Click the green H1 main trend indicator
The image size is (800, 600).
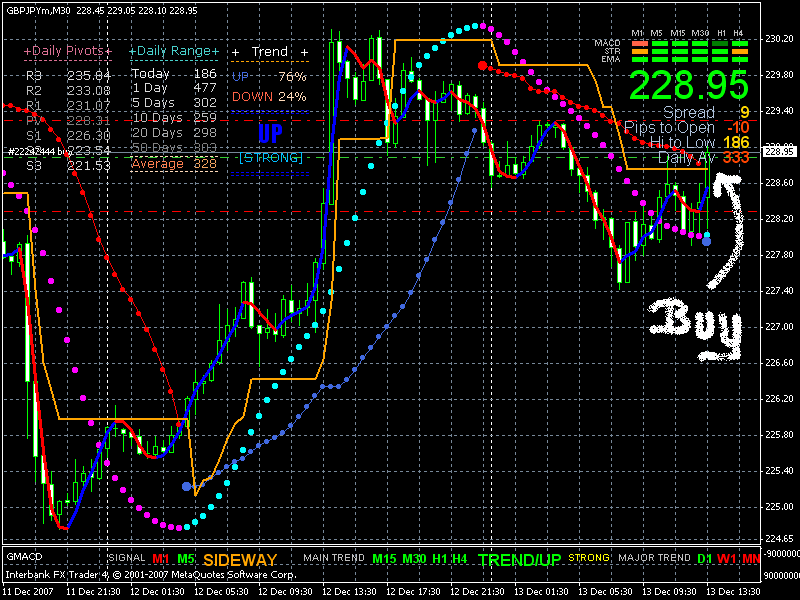[x=440, y=559]
